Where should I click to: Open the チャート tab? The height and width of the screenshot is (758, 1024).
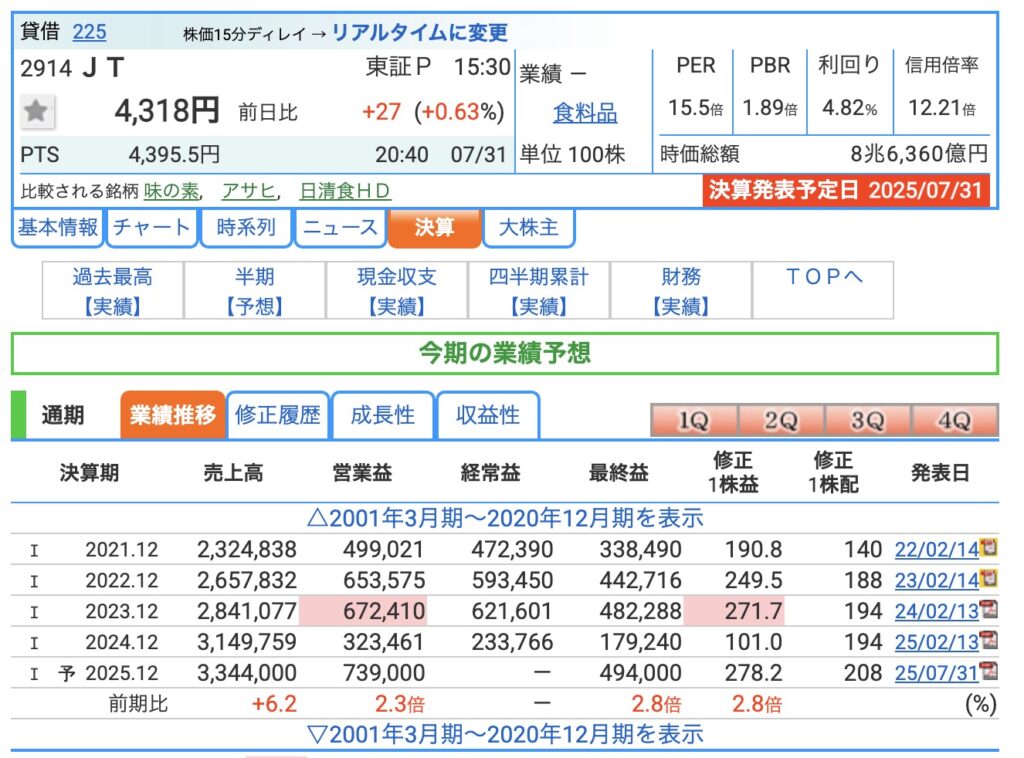(x=152, y=228)
